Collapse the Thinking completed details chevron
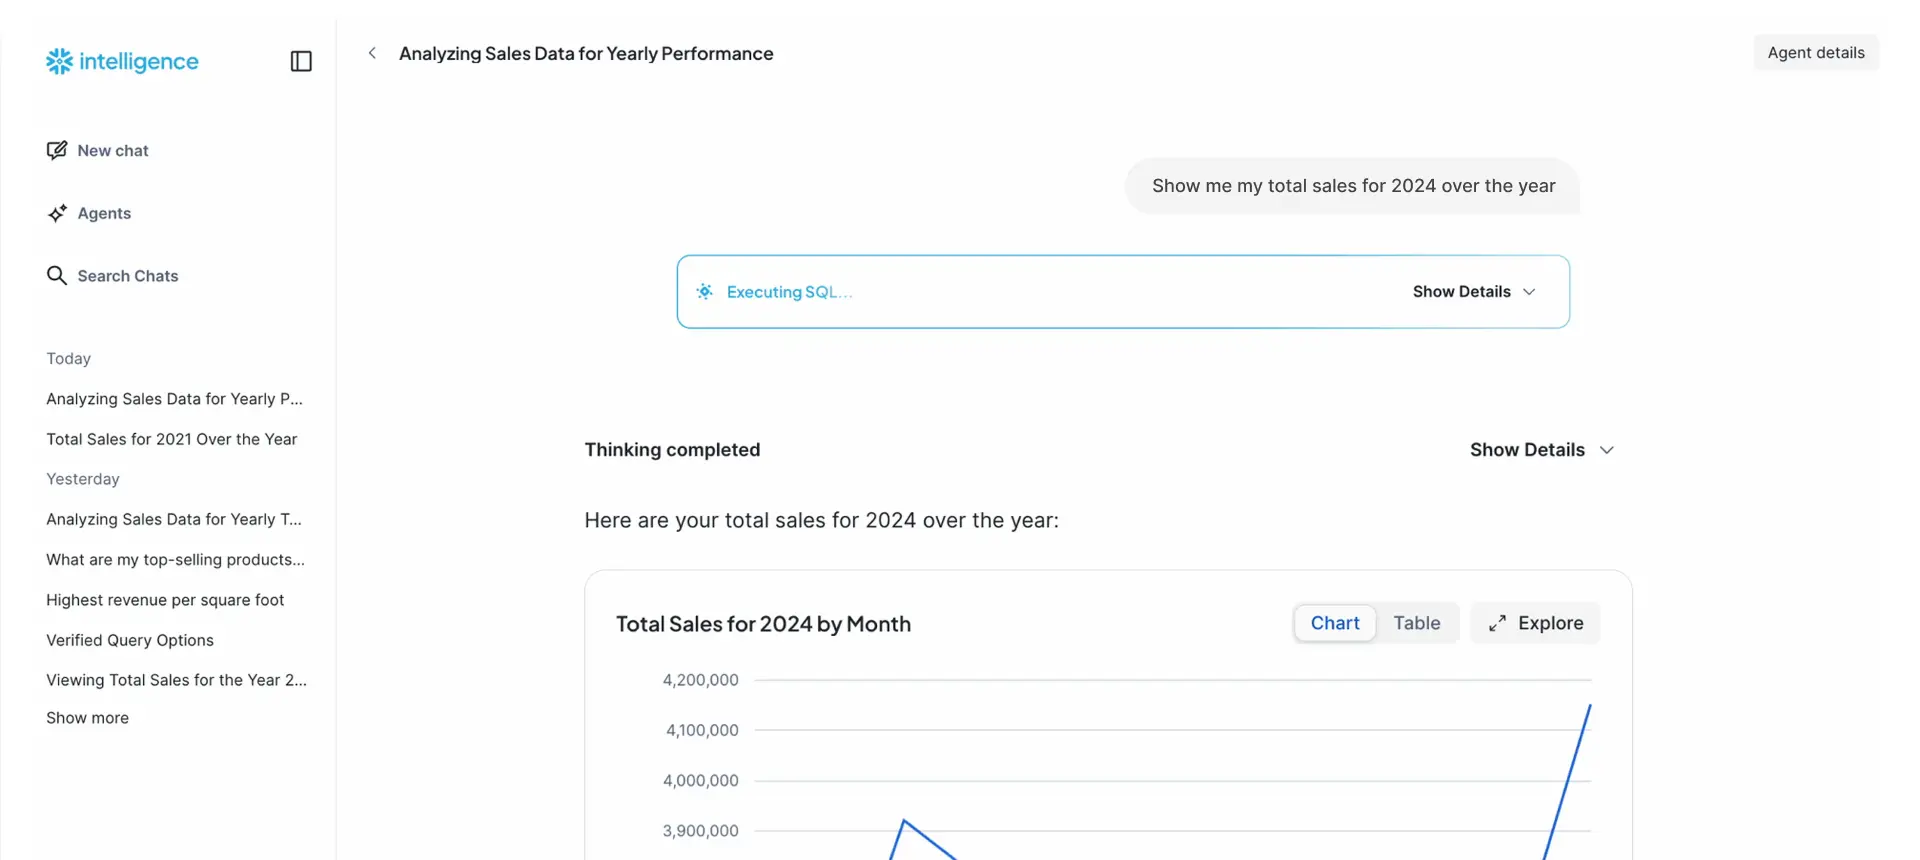Screen dimensions: 1920x860 (x=1607, y=450)
